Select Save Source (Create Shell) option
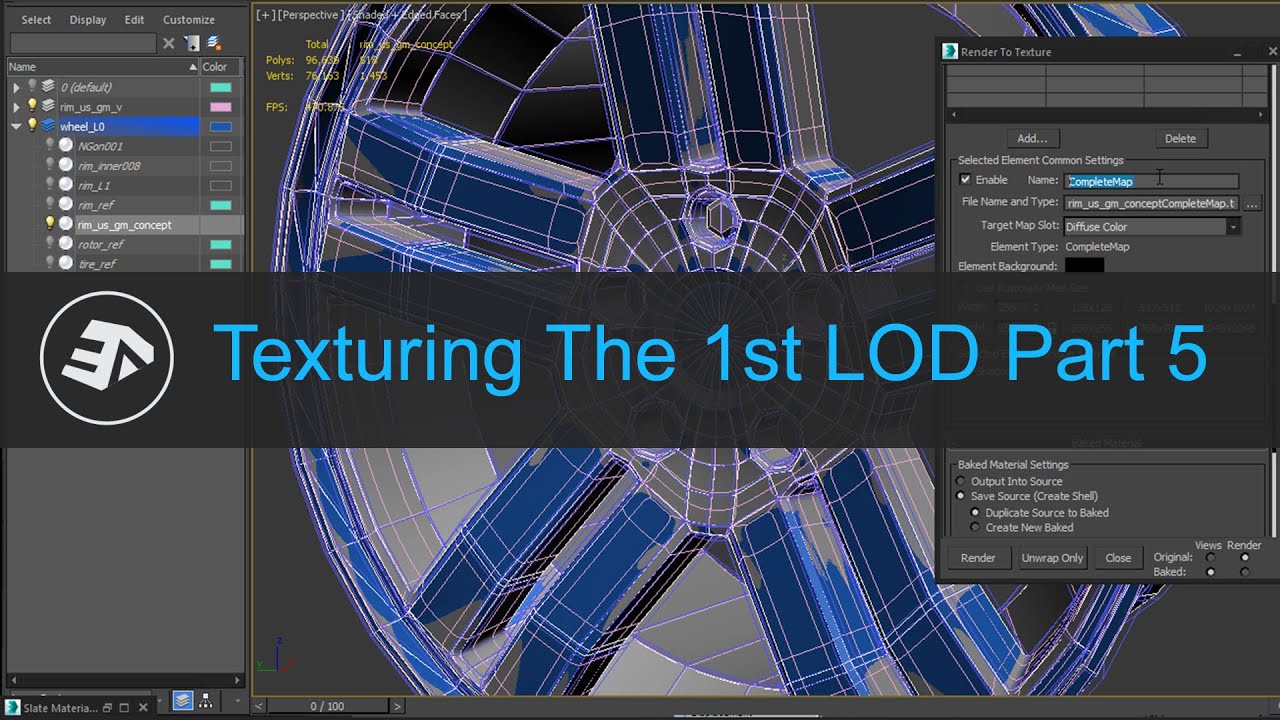Viewport: 1280px width, 720px height. (x=961, y=496)
